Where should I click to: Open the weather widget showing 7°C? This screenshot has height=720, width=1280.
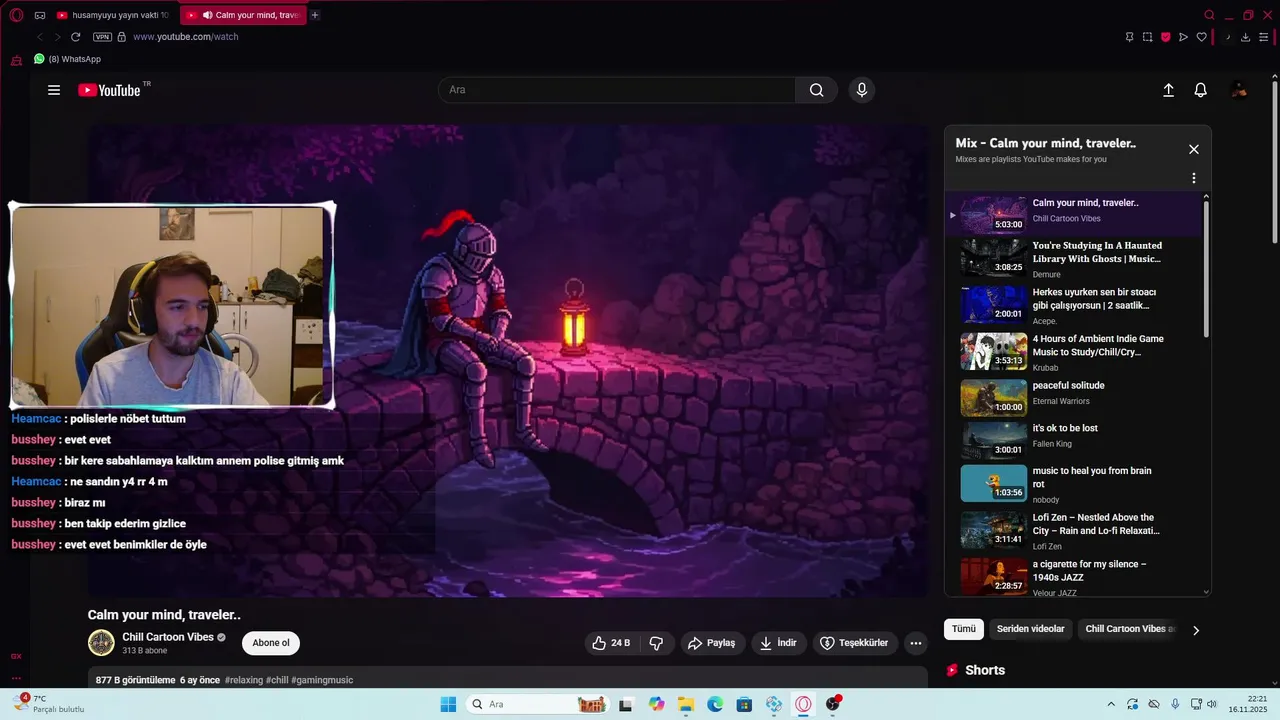pyautogui.click(x=48, y=704)
